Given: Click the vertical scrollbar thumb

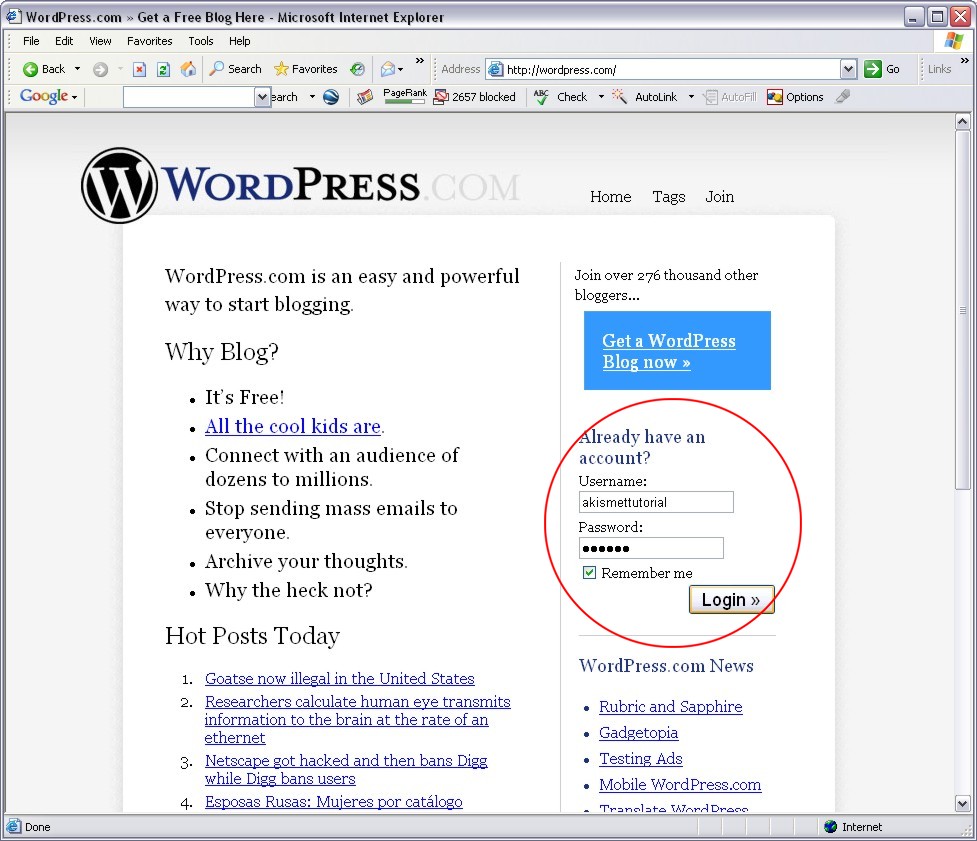Looking at the screenshot, I should pyautogui.click(x=962, y=310).
